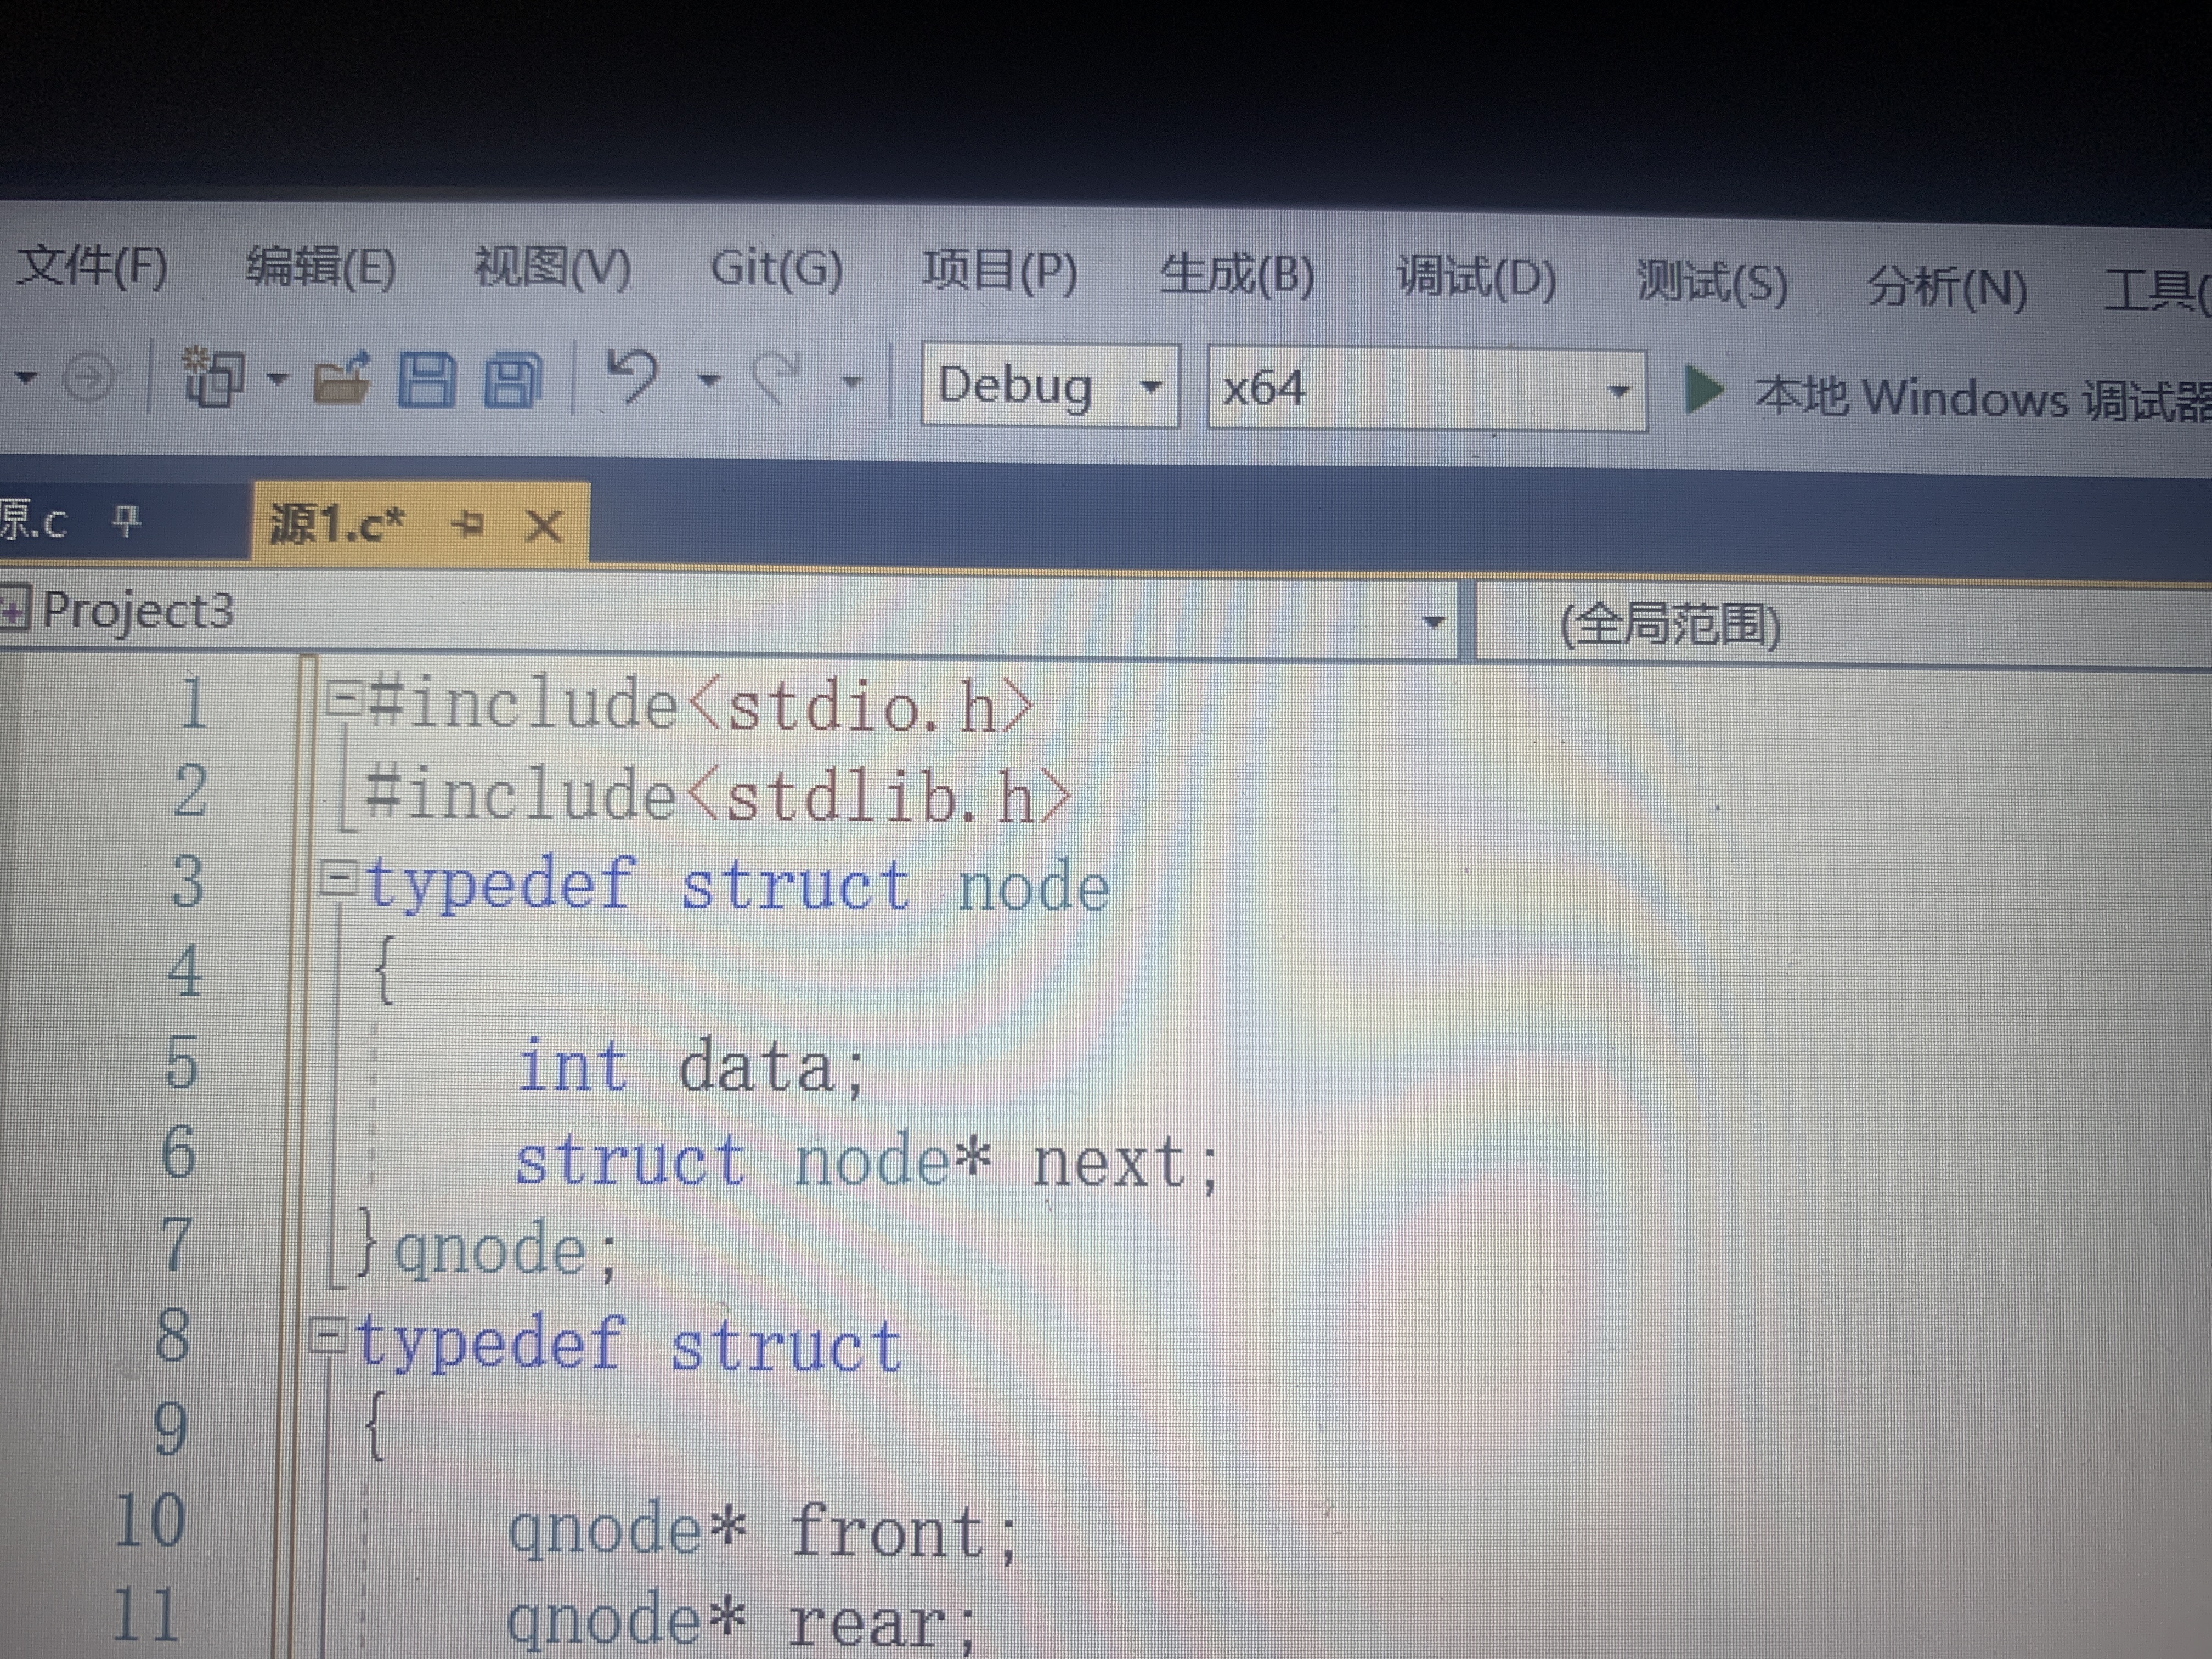Open the 分析(N) menu
The image size is (2212, 1659).
click(x=1947, y=288)
